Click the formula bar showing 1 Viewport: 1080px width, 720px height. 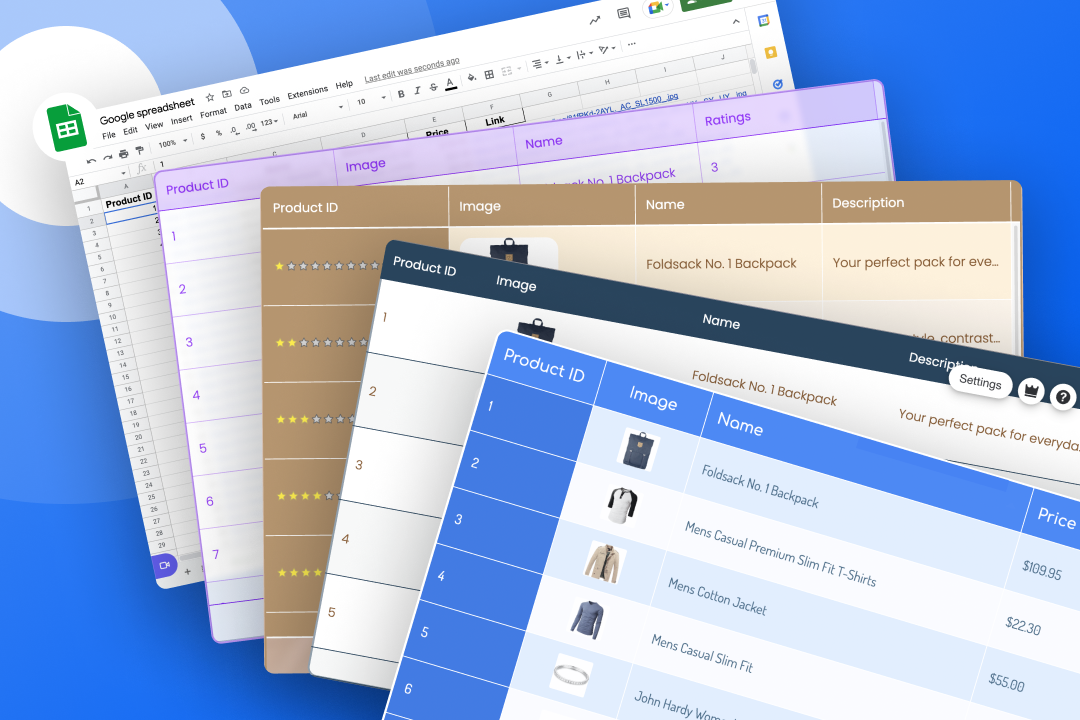click(x=162, y=164)
